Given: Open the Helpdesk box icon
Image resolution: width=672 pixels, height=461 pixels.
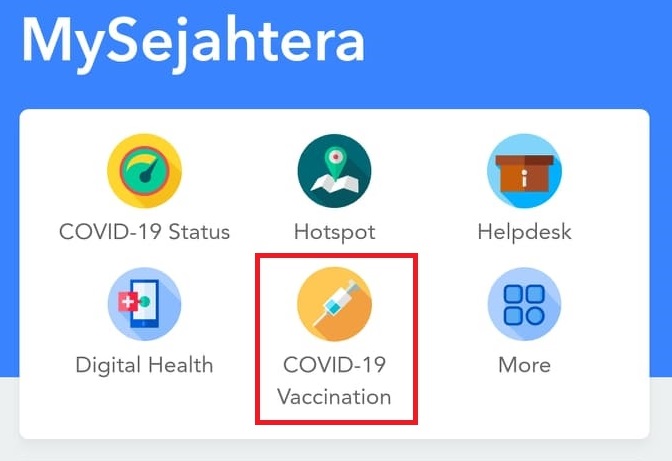Looking at the screenshot, I should click(x=525, y=171).
